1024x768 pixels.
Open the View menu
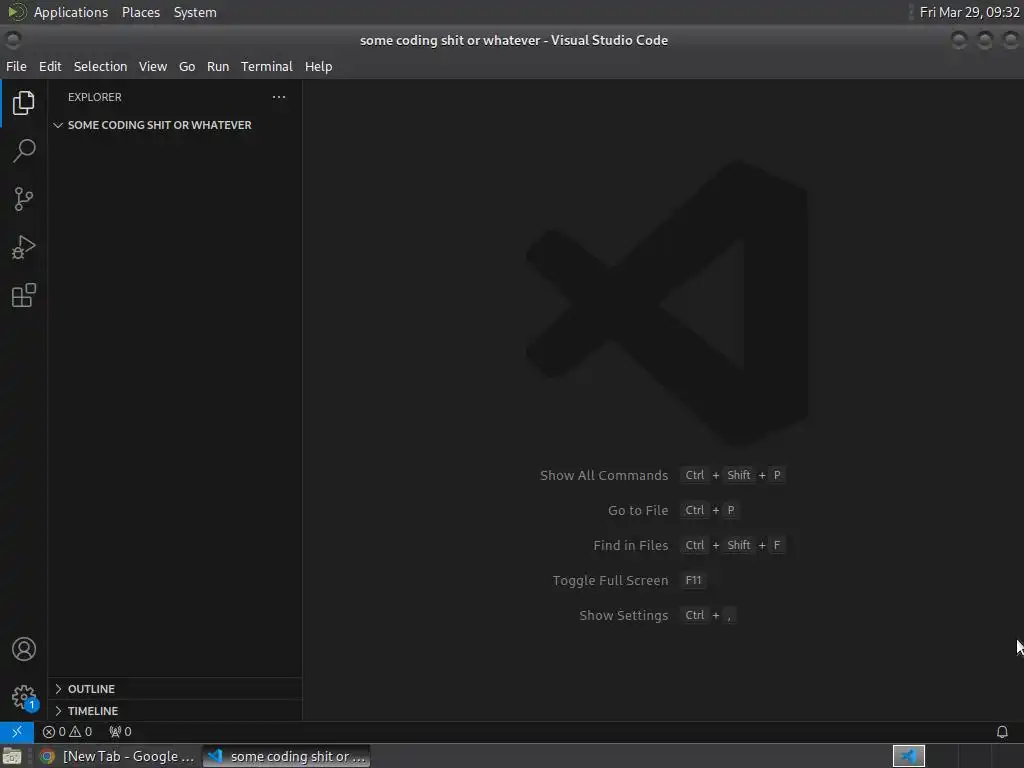tap(153, 67)
